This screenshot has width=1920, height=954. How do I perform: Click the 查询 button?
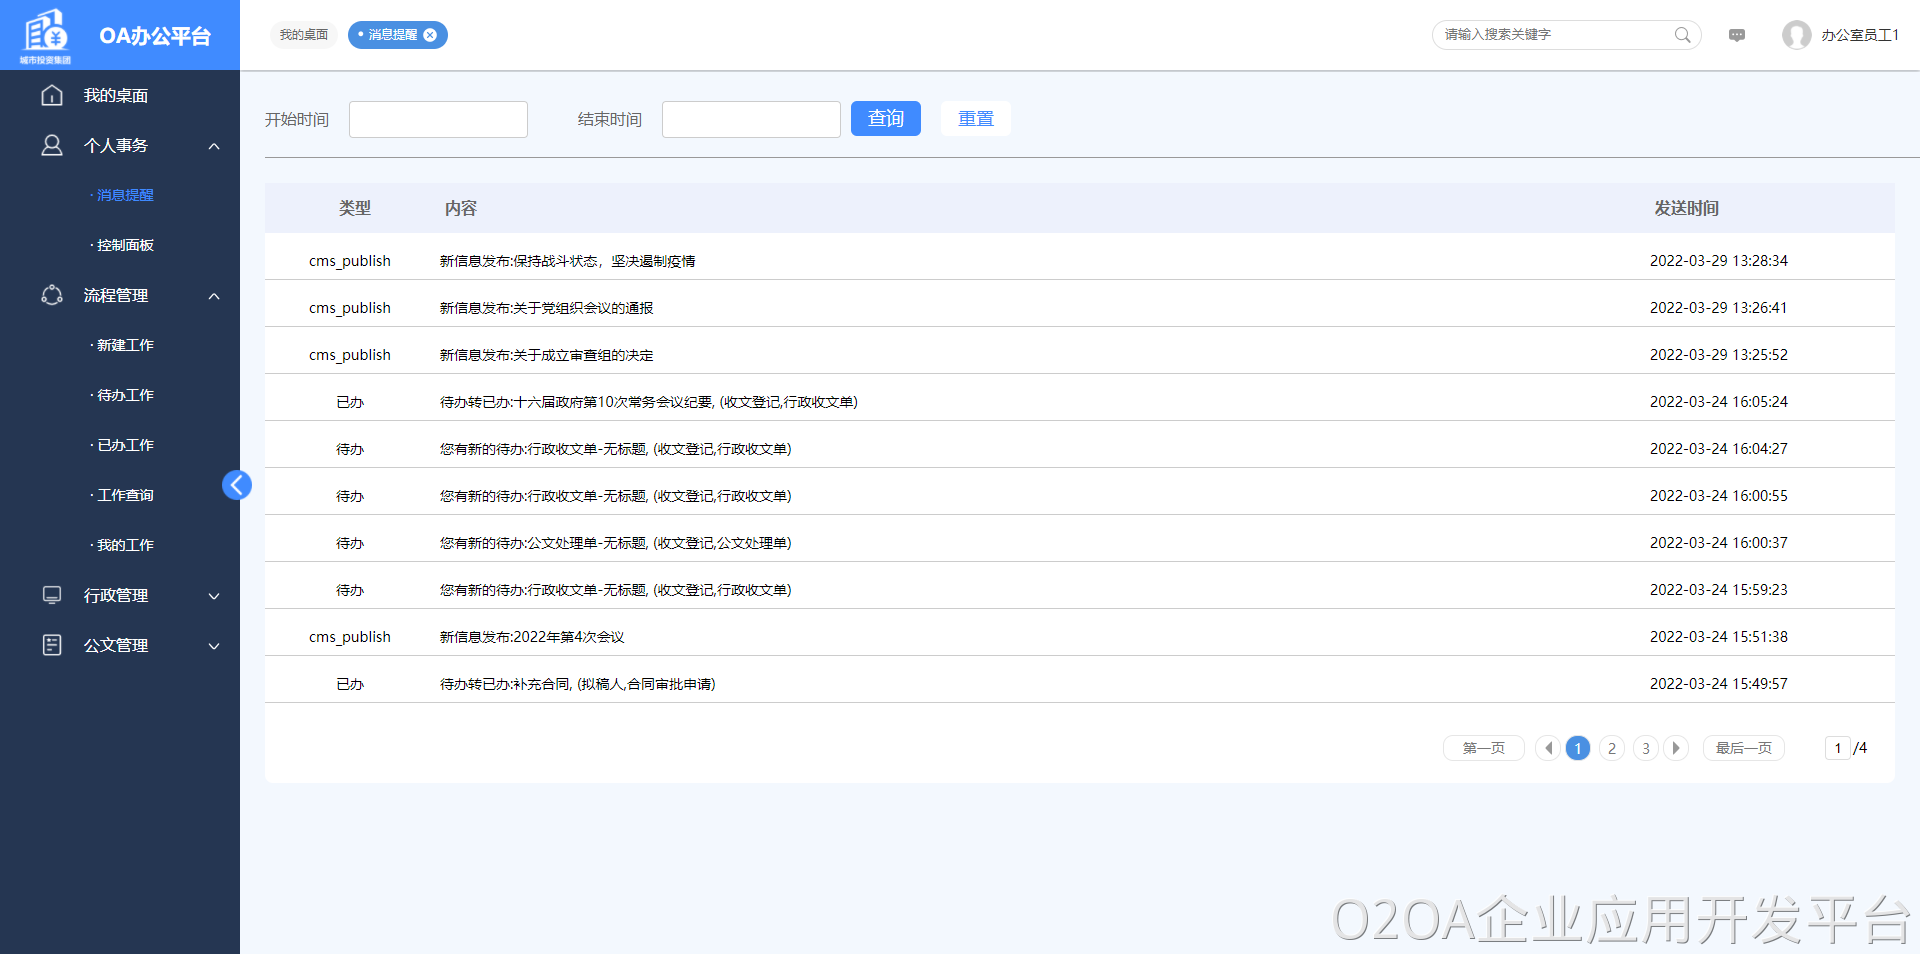[885, 119]
